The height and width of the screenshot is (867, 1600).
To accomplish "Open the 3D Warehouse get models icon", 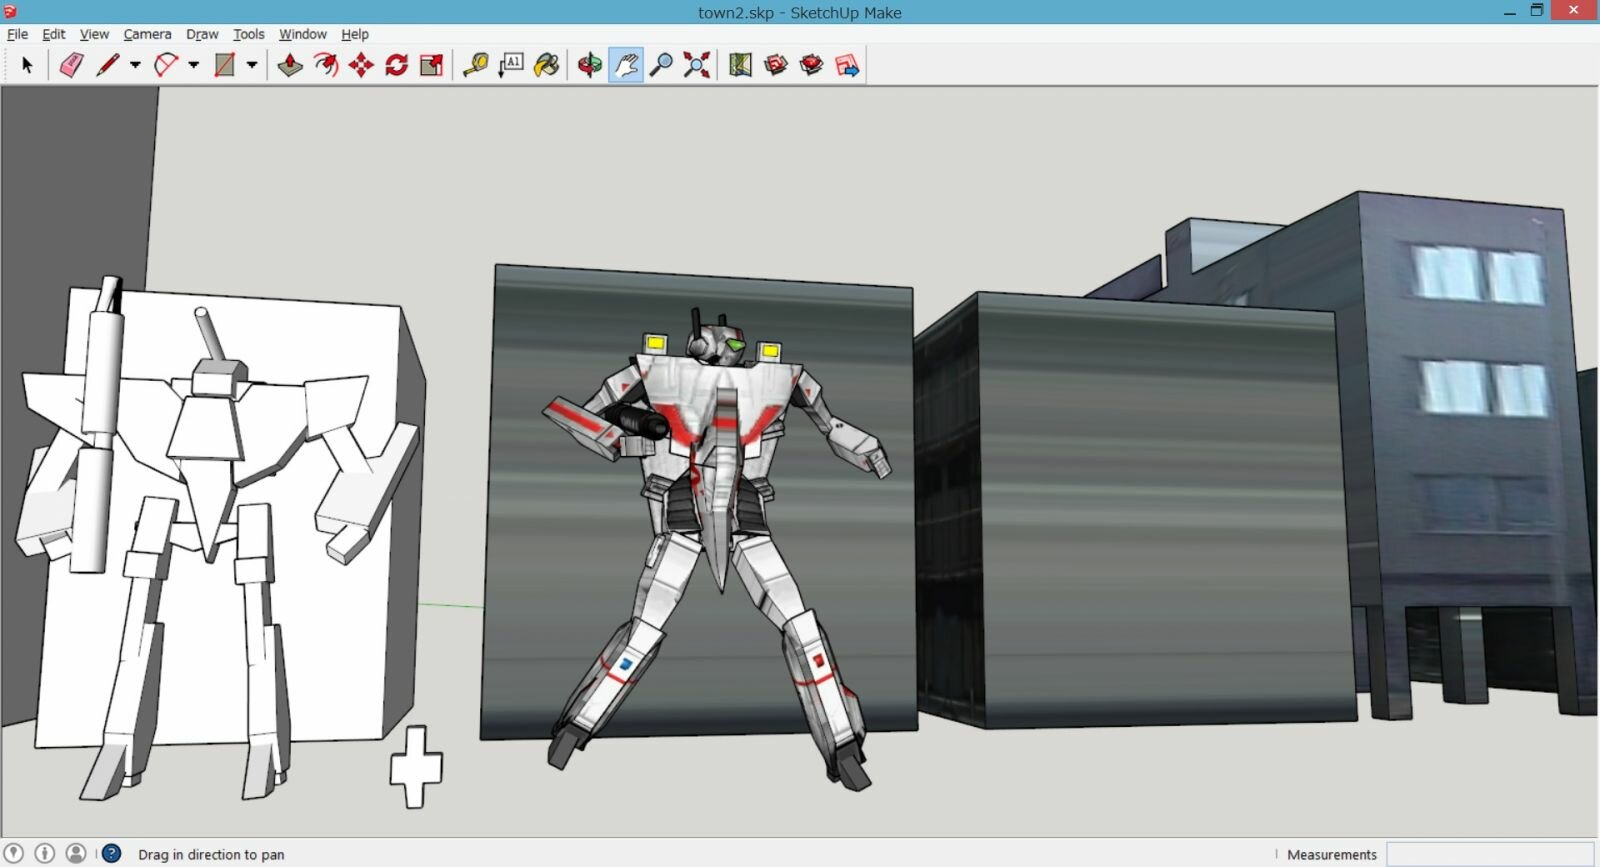I will (776, 65).
